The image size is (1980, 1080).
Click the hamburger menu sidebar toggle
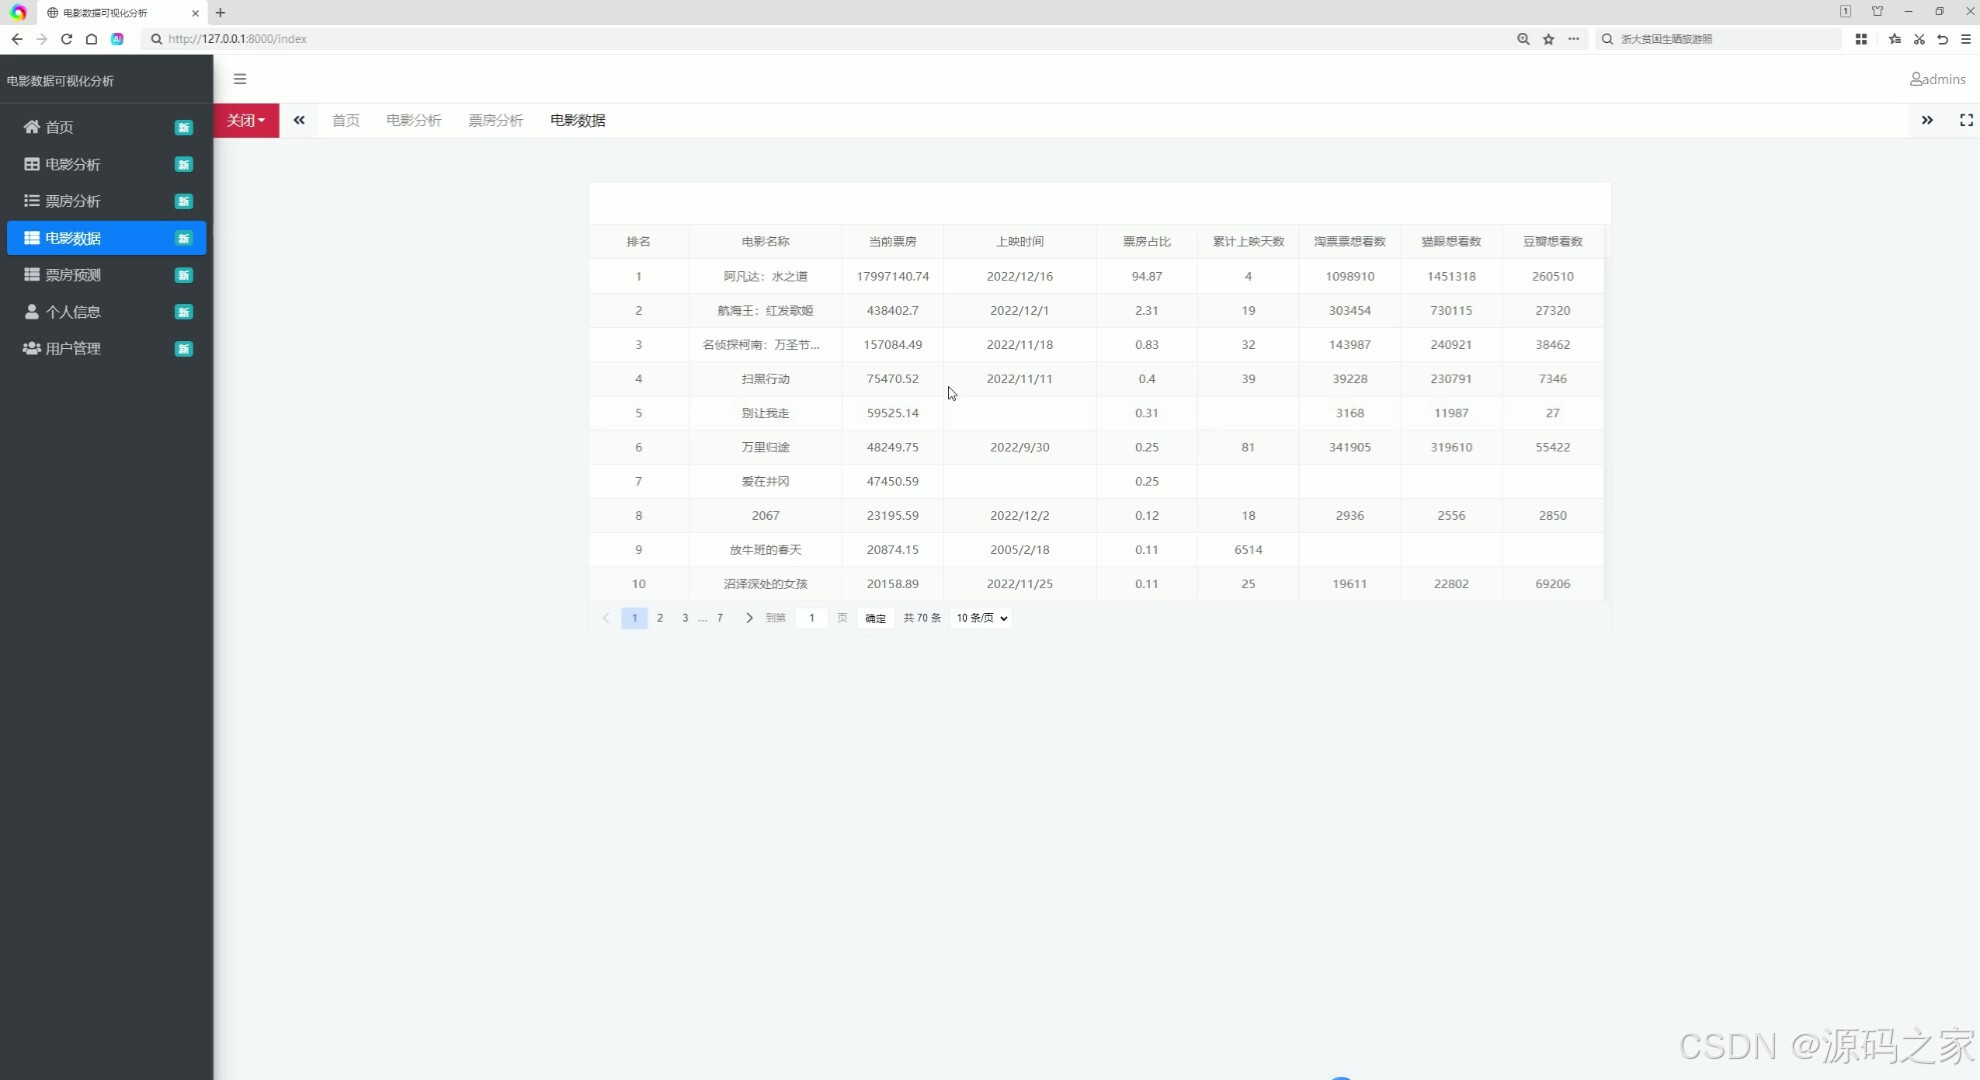(240, 79)
